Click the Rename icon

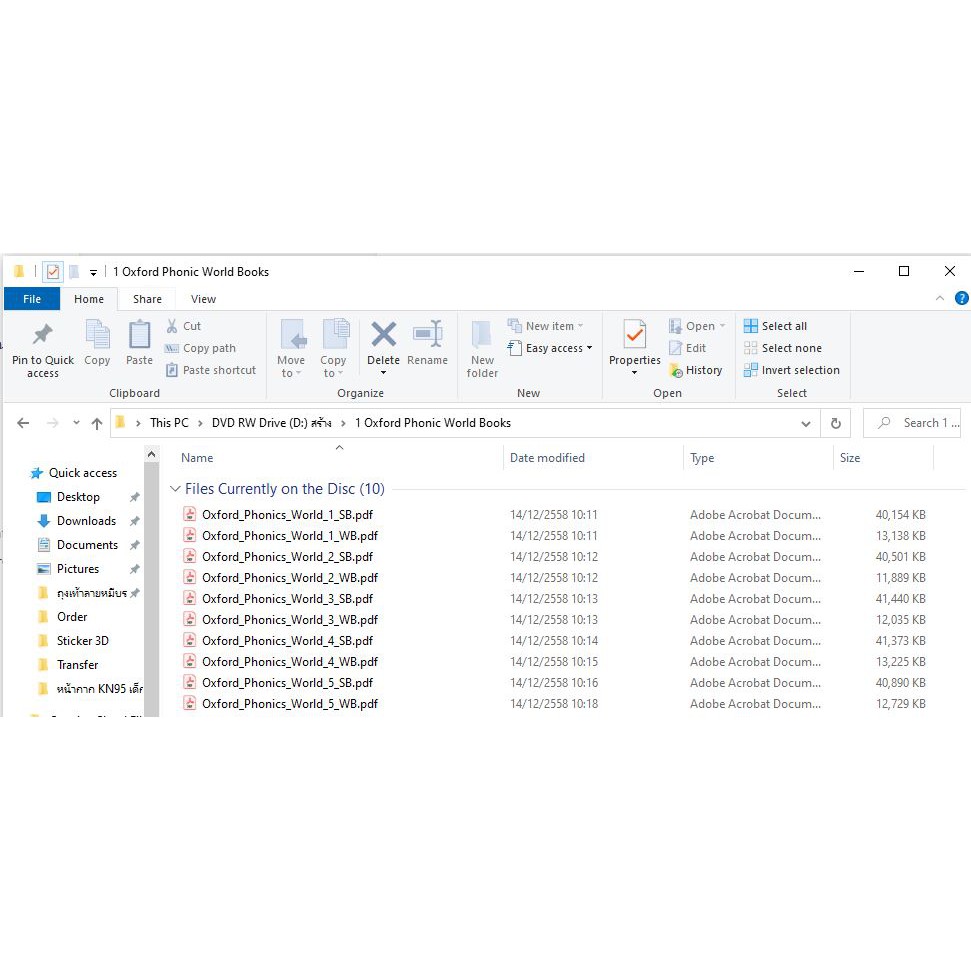pyautogui.click(x=427, y=334)
